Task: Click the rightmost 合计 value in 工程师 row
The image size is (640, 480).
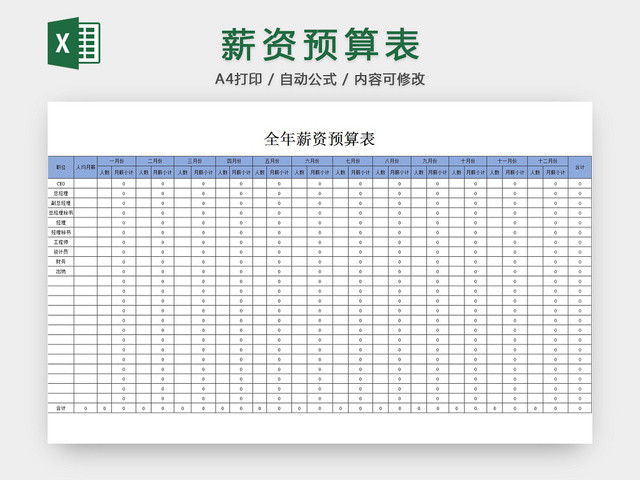Action: (x=580, y=242)
